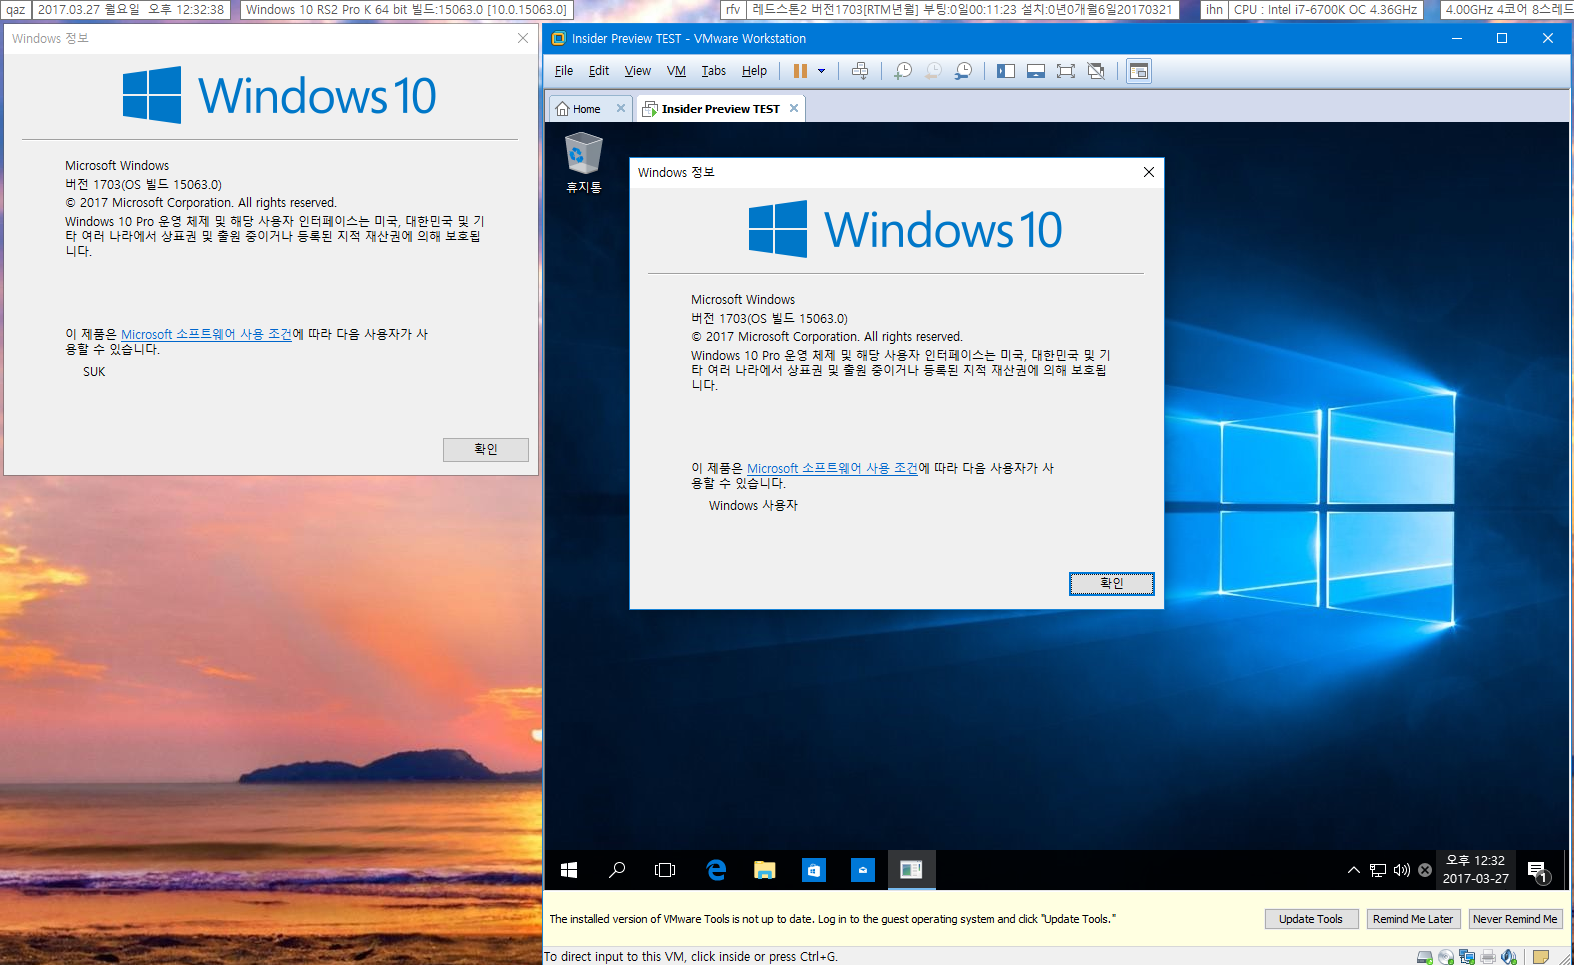
Task: Open the power options dropdown arrow next to pause
Action: click(x=822, y=71)
